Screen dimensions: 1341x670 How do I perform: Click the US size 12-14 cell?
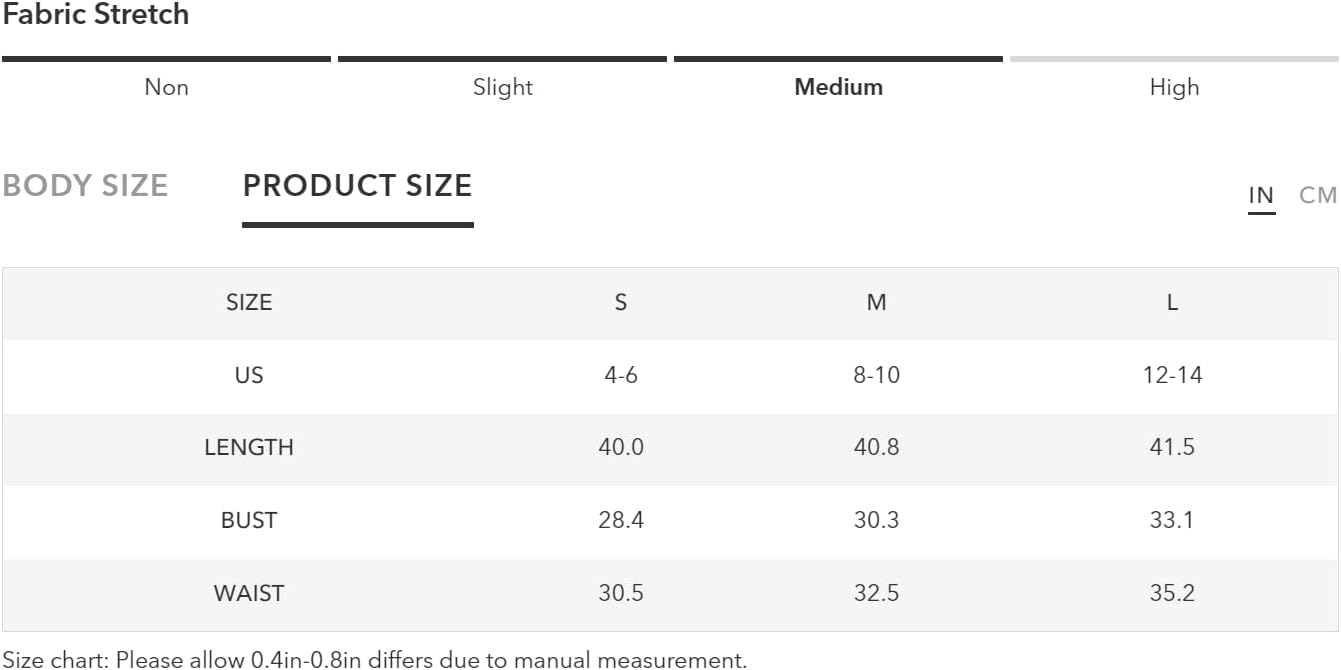[1172, 375]
